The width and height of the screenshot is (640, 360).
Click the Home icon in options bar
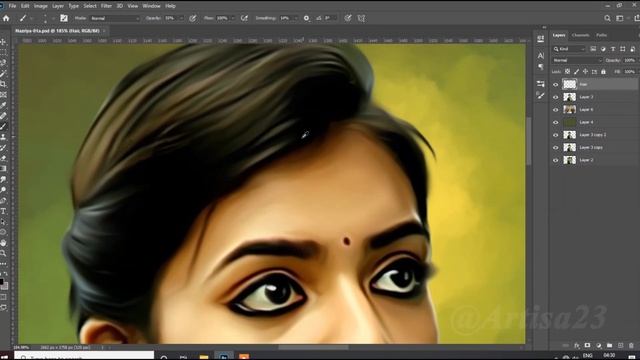[6, 18]
